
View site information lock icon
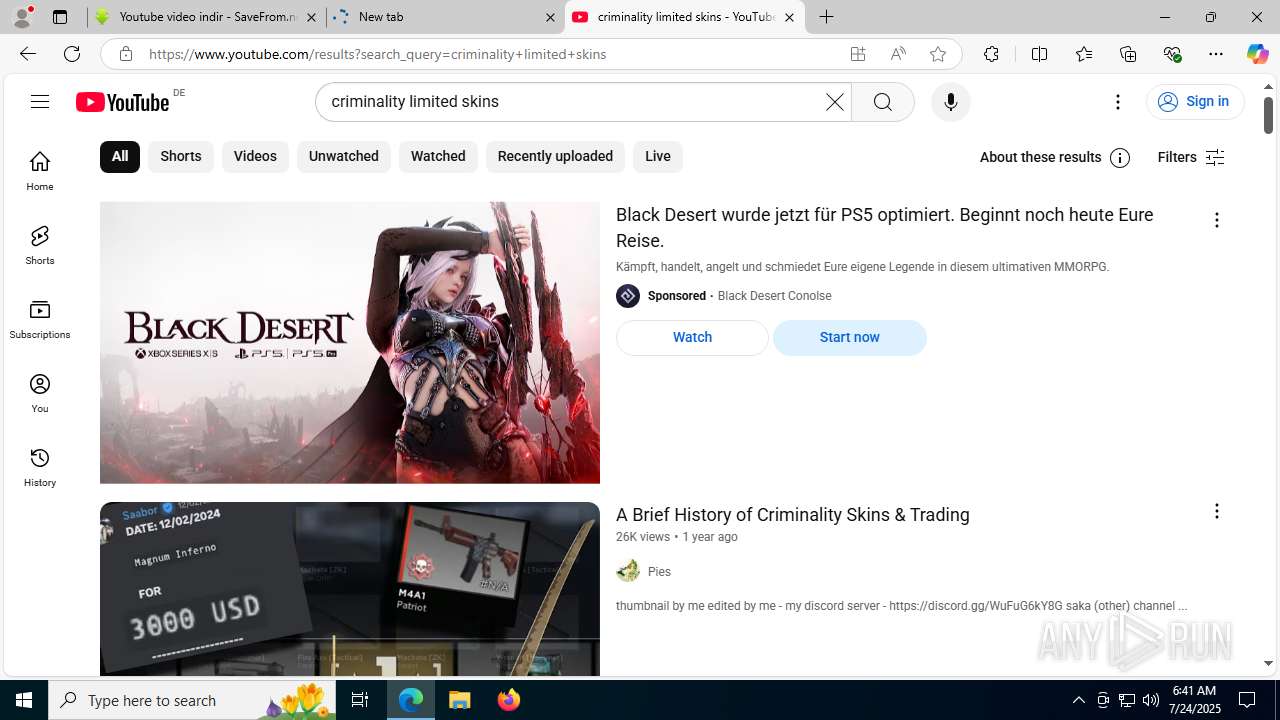point(125,54)
